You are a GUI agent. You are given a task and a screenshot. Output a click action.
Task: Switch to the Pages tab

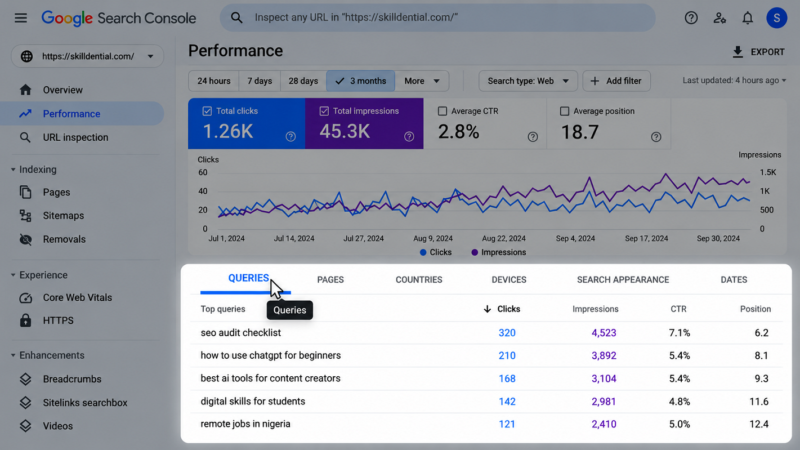click(x=331, y=280)
